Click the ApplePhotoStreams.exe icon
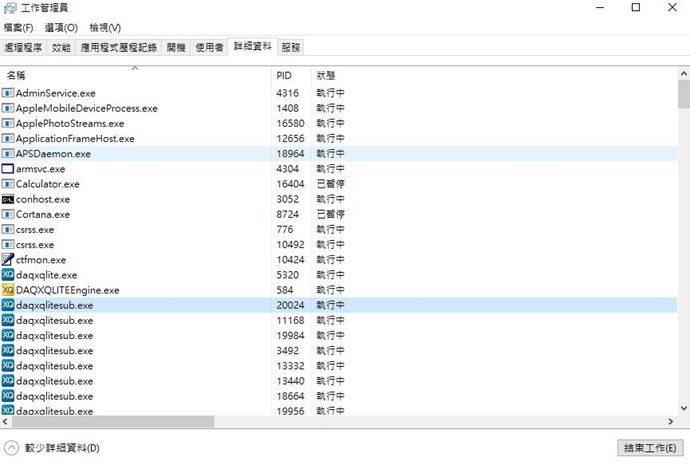 (x=8, y=124)
